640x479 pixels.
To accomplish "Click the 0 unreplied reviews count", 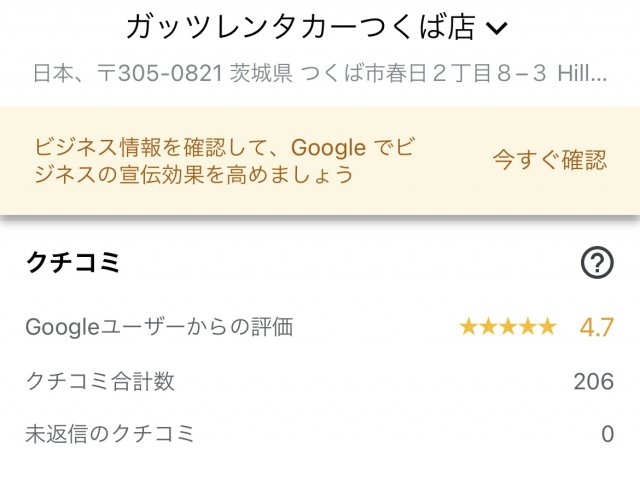I will [607, 434].
